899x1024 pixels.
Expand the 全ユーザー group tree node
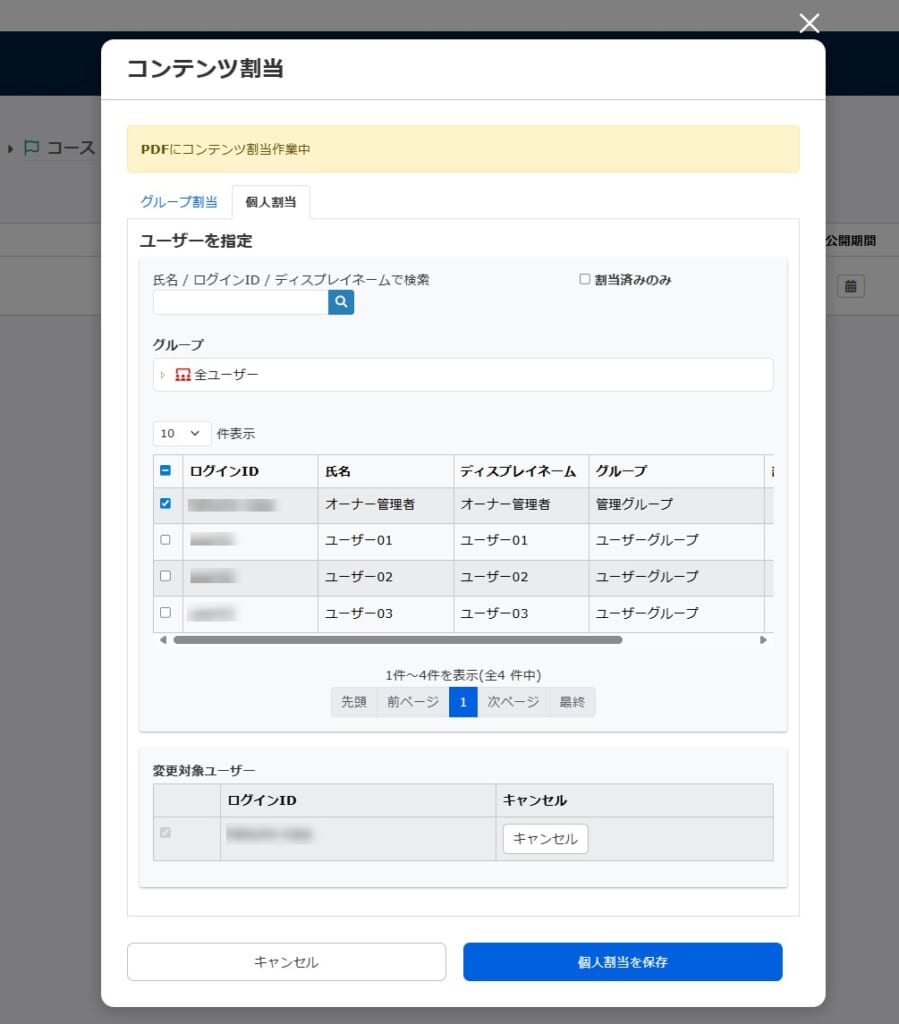click(x=163, y=375)
